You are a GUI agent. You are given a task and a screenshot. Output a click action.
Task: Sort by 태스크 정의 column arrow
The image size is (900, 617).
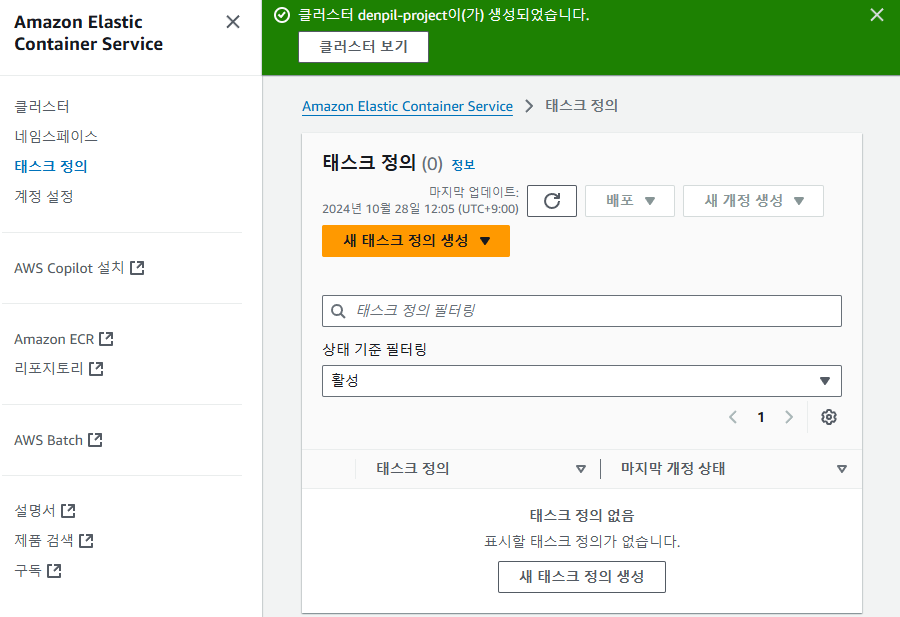pos(581,469)
